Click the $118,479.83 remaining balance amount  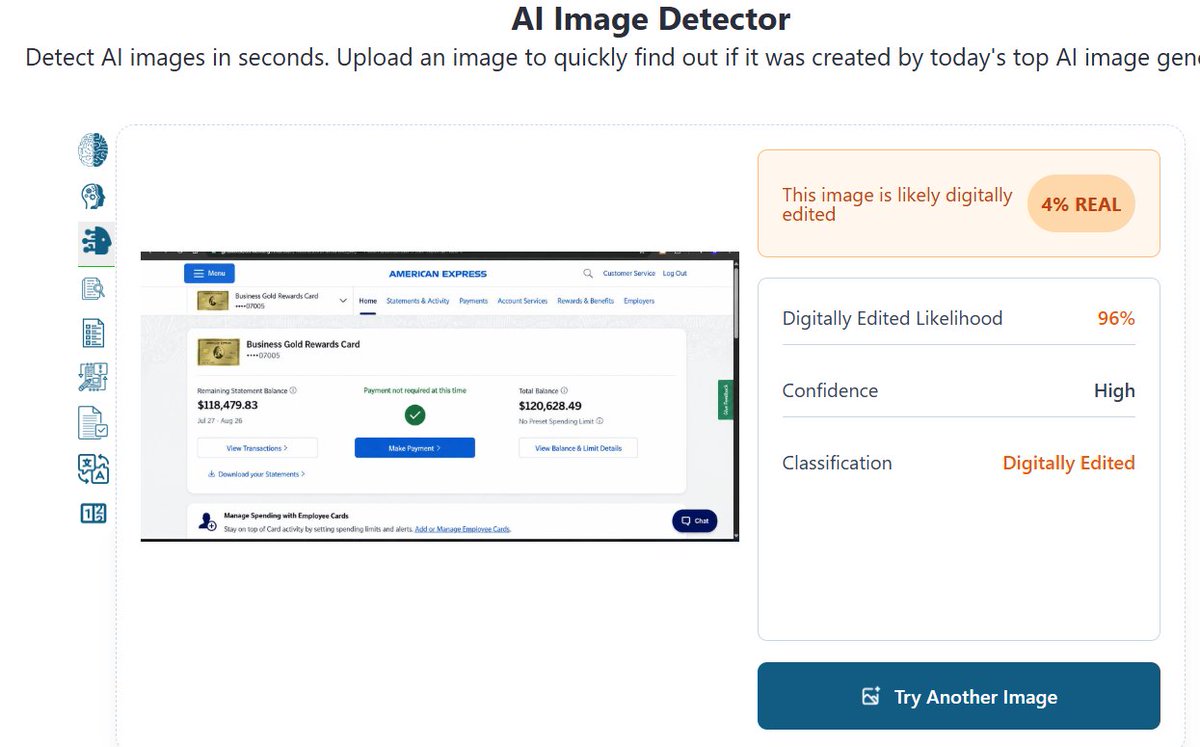coord(228,405)
